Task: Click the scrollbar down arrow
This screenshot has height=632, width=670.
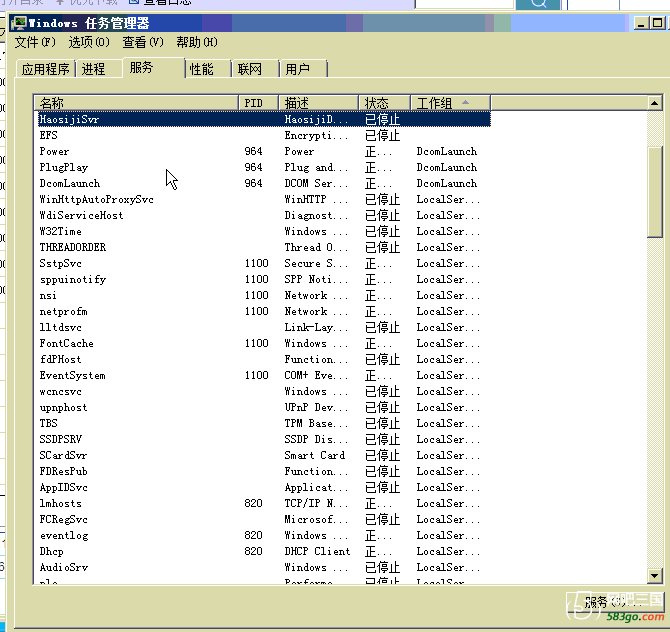Action: [654, 576]
